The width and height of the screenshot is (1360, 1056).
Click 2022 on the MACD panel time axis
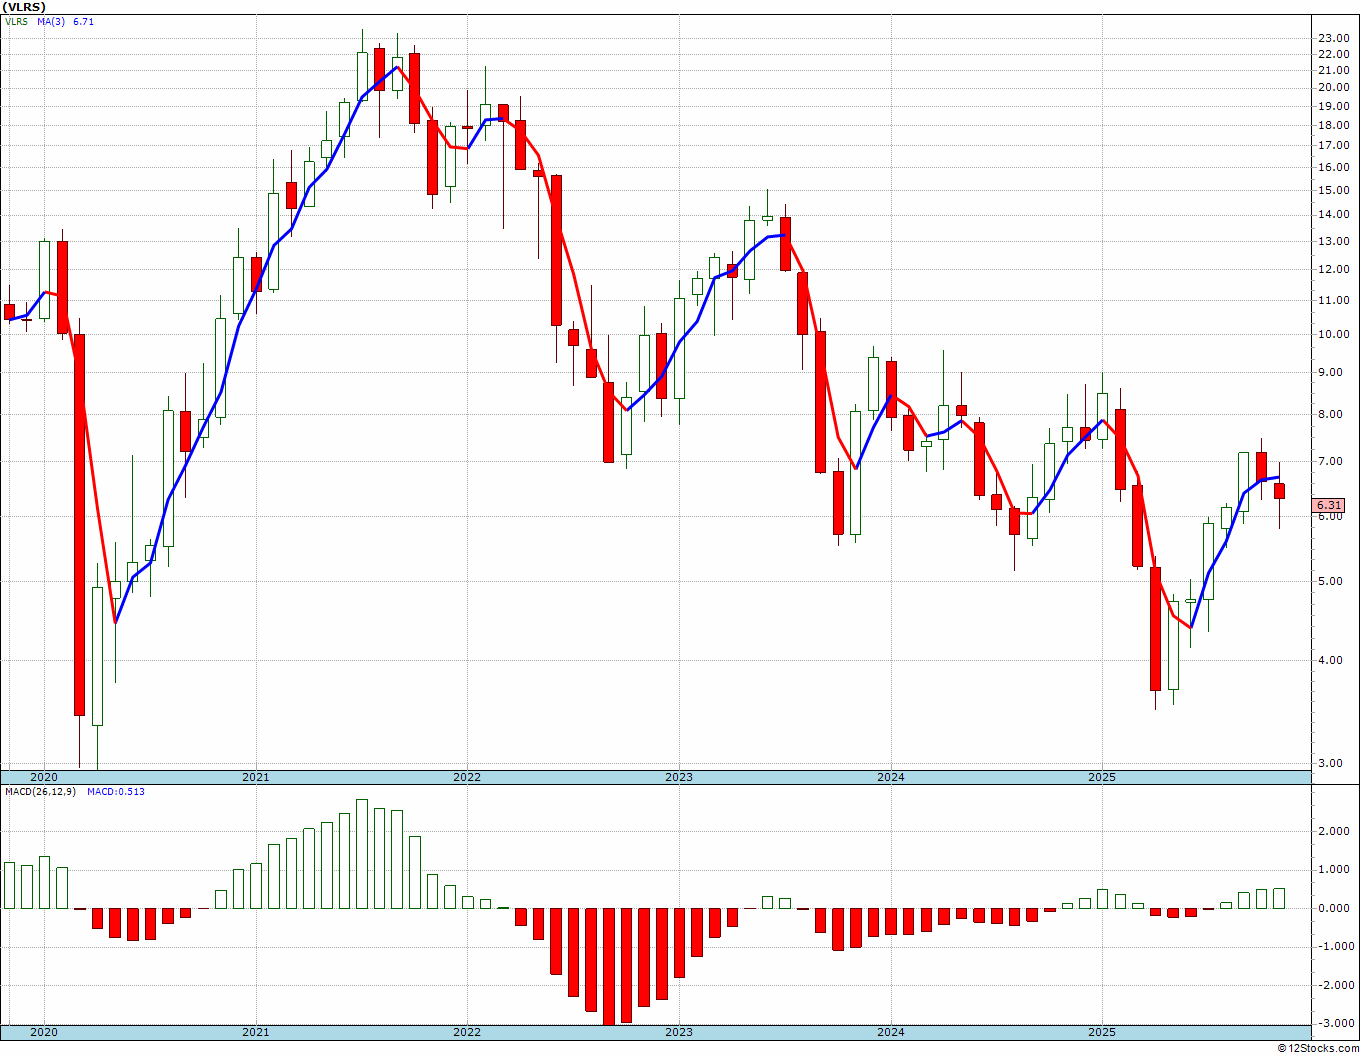click(467, 1032)
